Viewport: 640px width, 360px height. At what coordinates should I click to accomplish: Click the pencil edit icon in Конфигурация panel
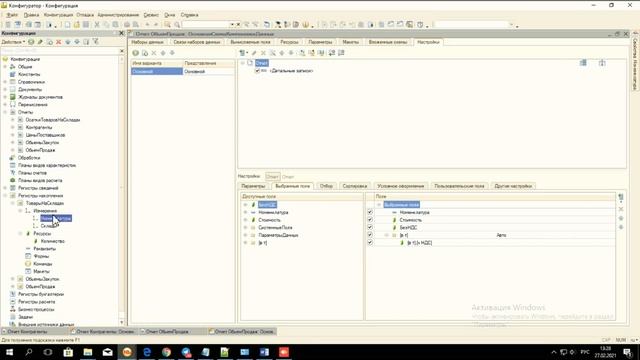[40, 42]
